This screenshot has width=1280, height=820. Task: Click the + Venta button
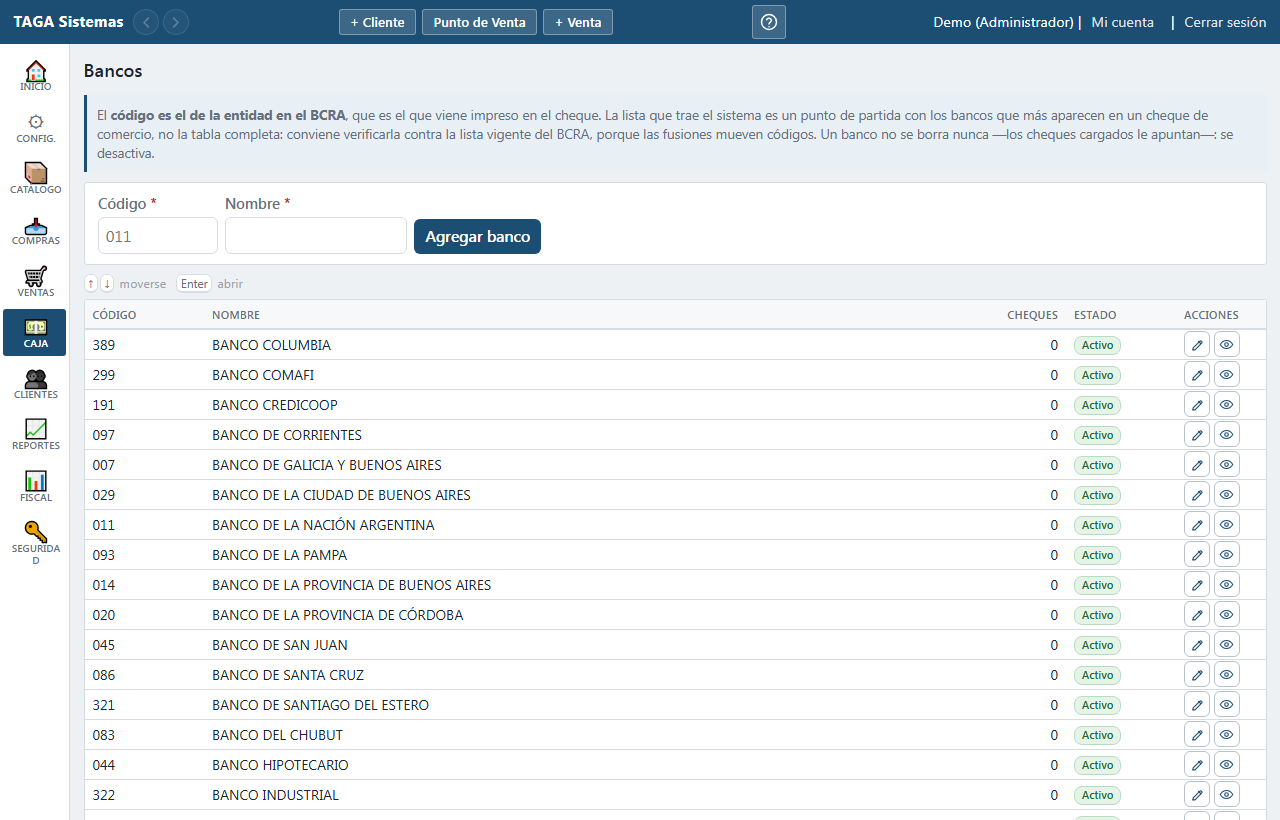pyautogui.click(x=578, y=22)
